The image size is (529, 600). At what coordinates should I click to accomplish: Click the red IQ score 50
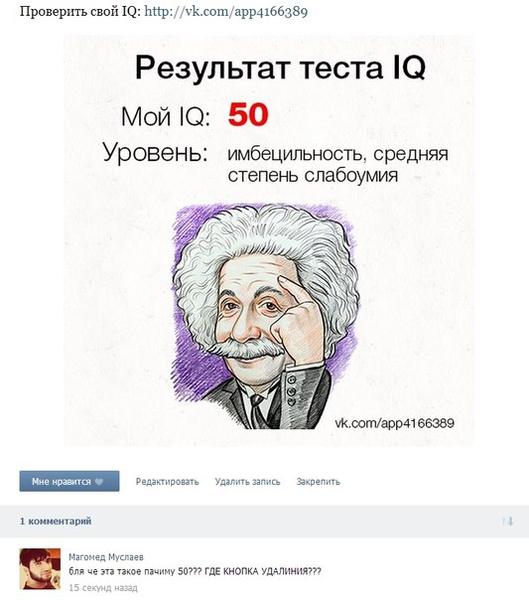coord(248,114)
